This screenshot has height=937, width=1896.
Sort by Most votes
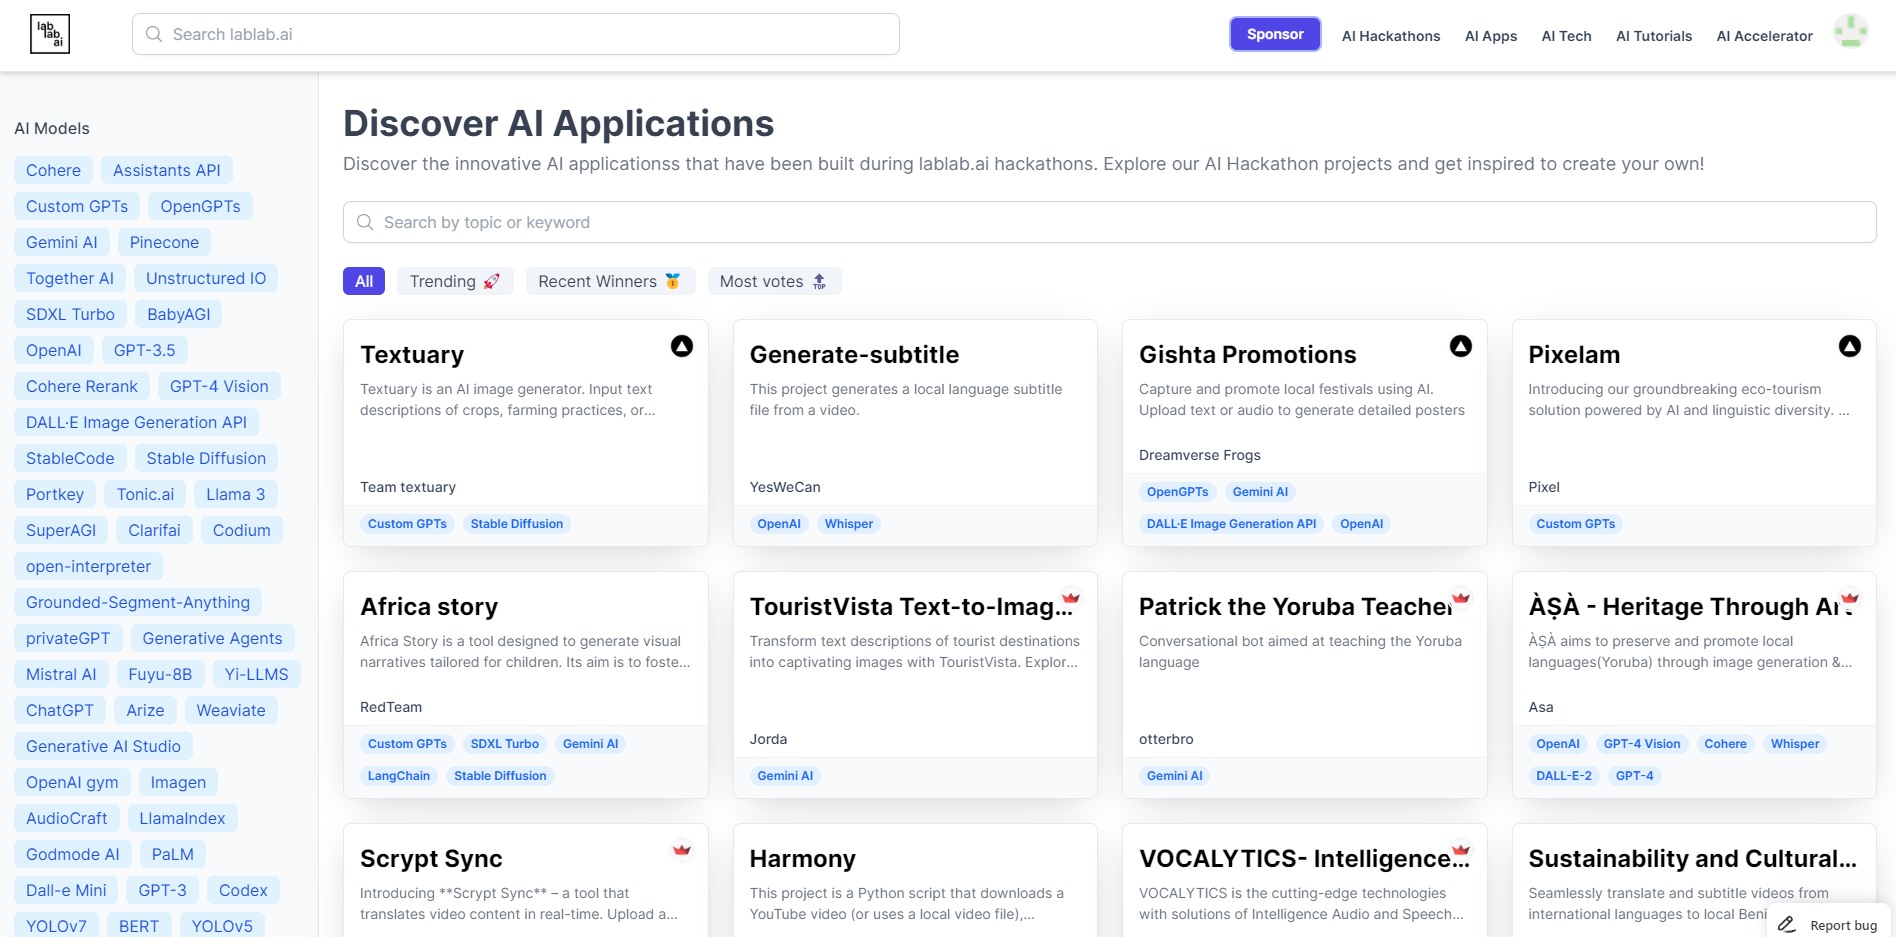[x=774, y=281]
